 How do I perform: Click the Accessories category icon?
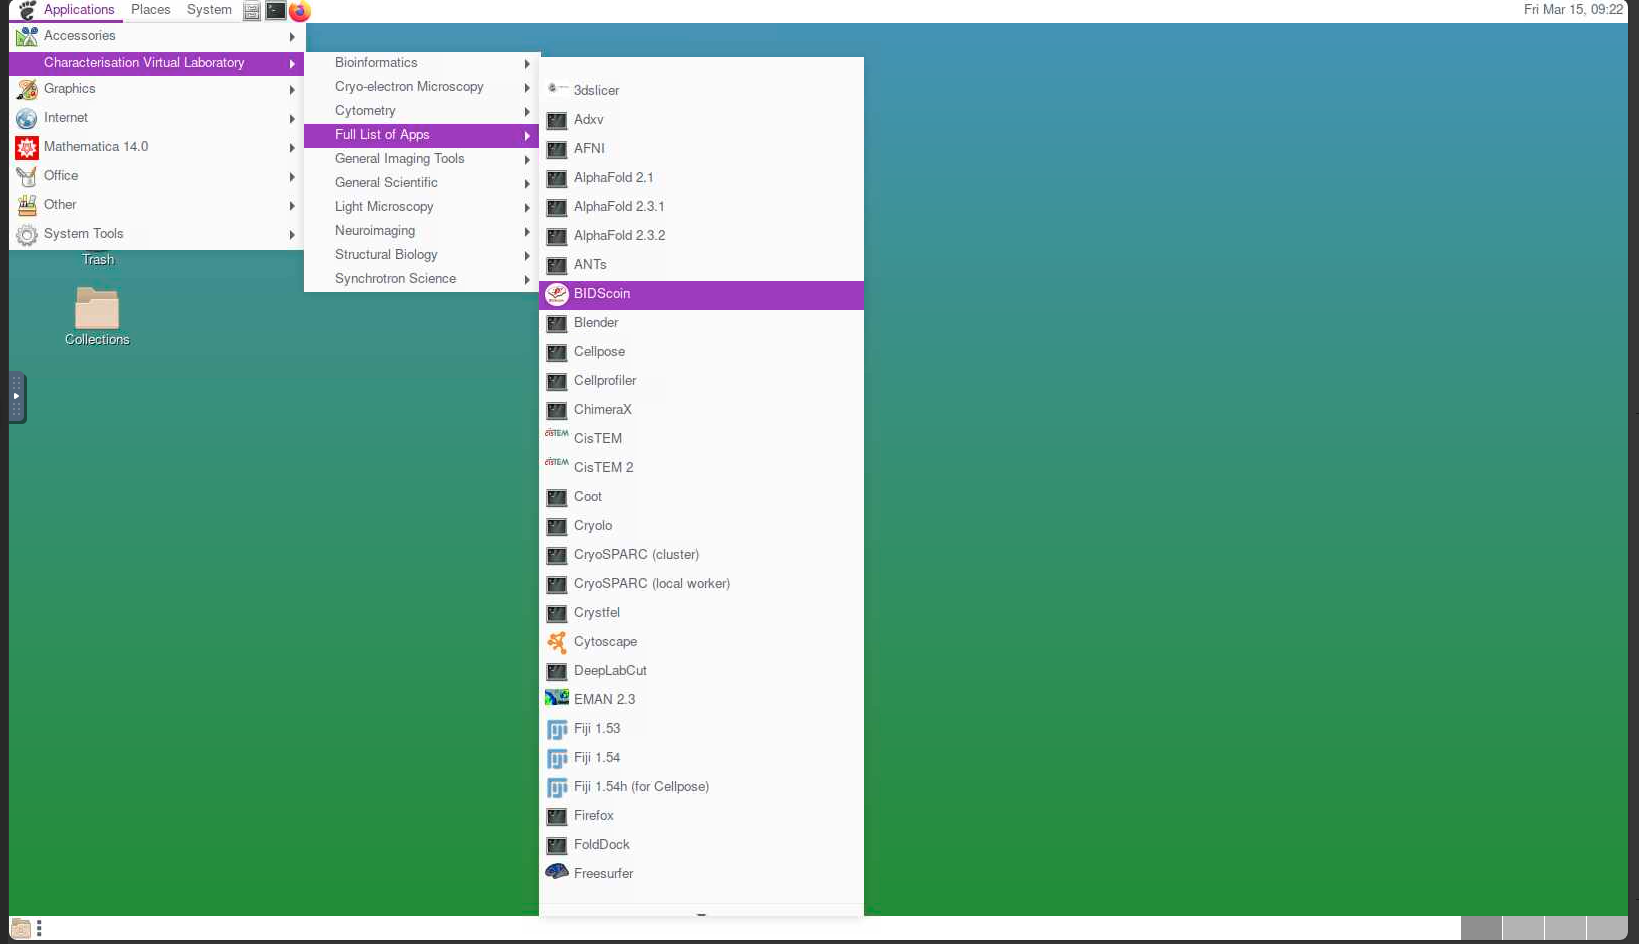click(x=27, y=36)
